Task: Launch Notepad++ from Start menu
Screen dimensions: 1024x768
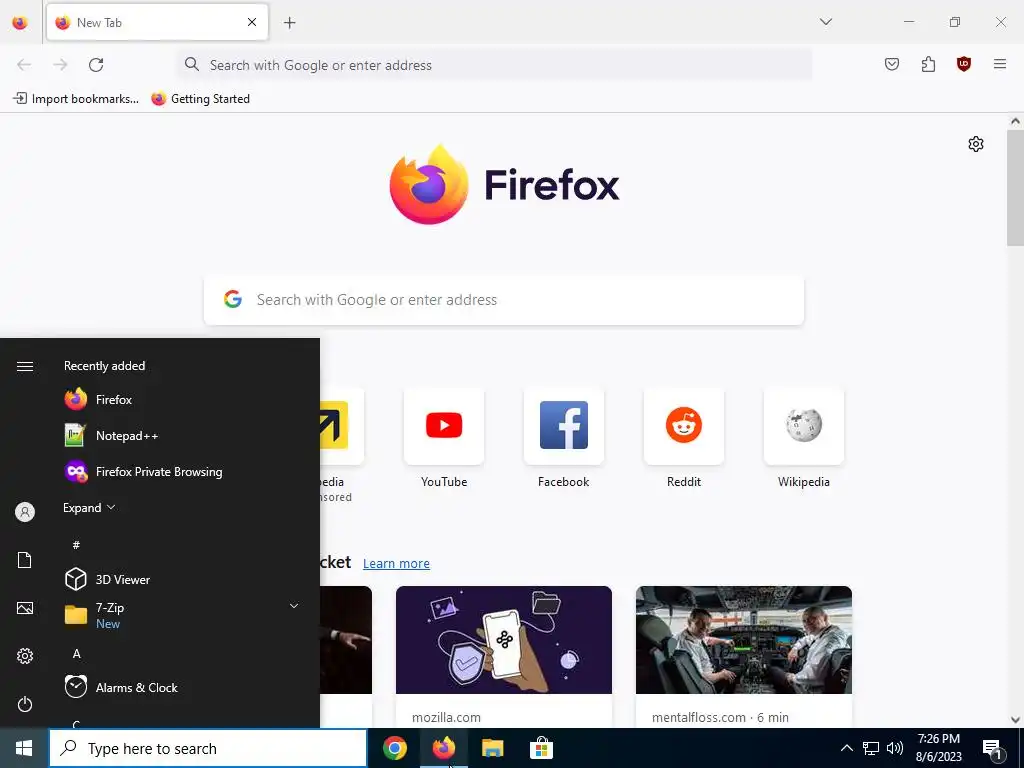Action: click(x=183, y=436)
